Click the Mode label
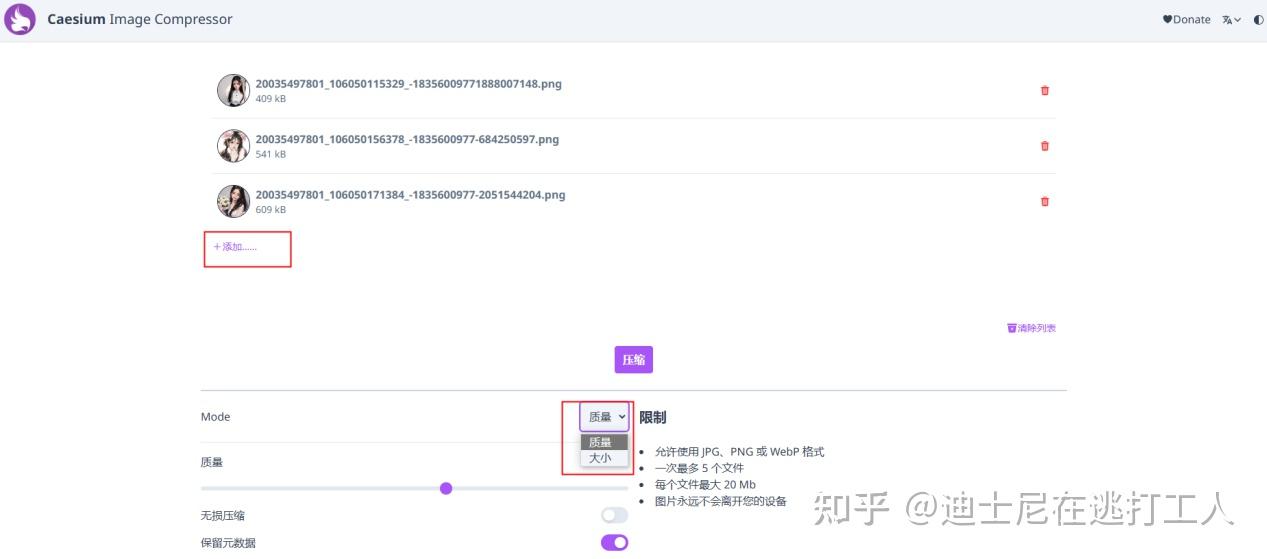The image size is (1267, 559). click(x=215, y=417)
